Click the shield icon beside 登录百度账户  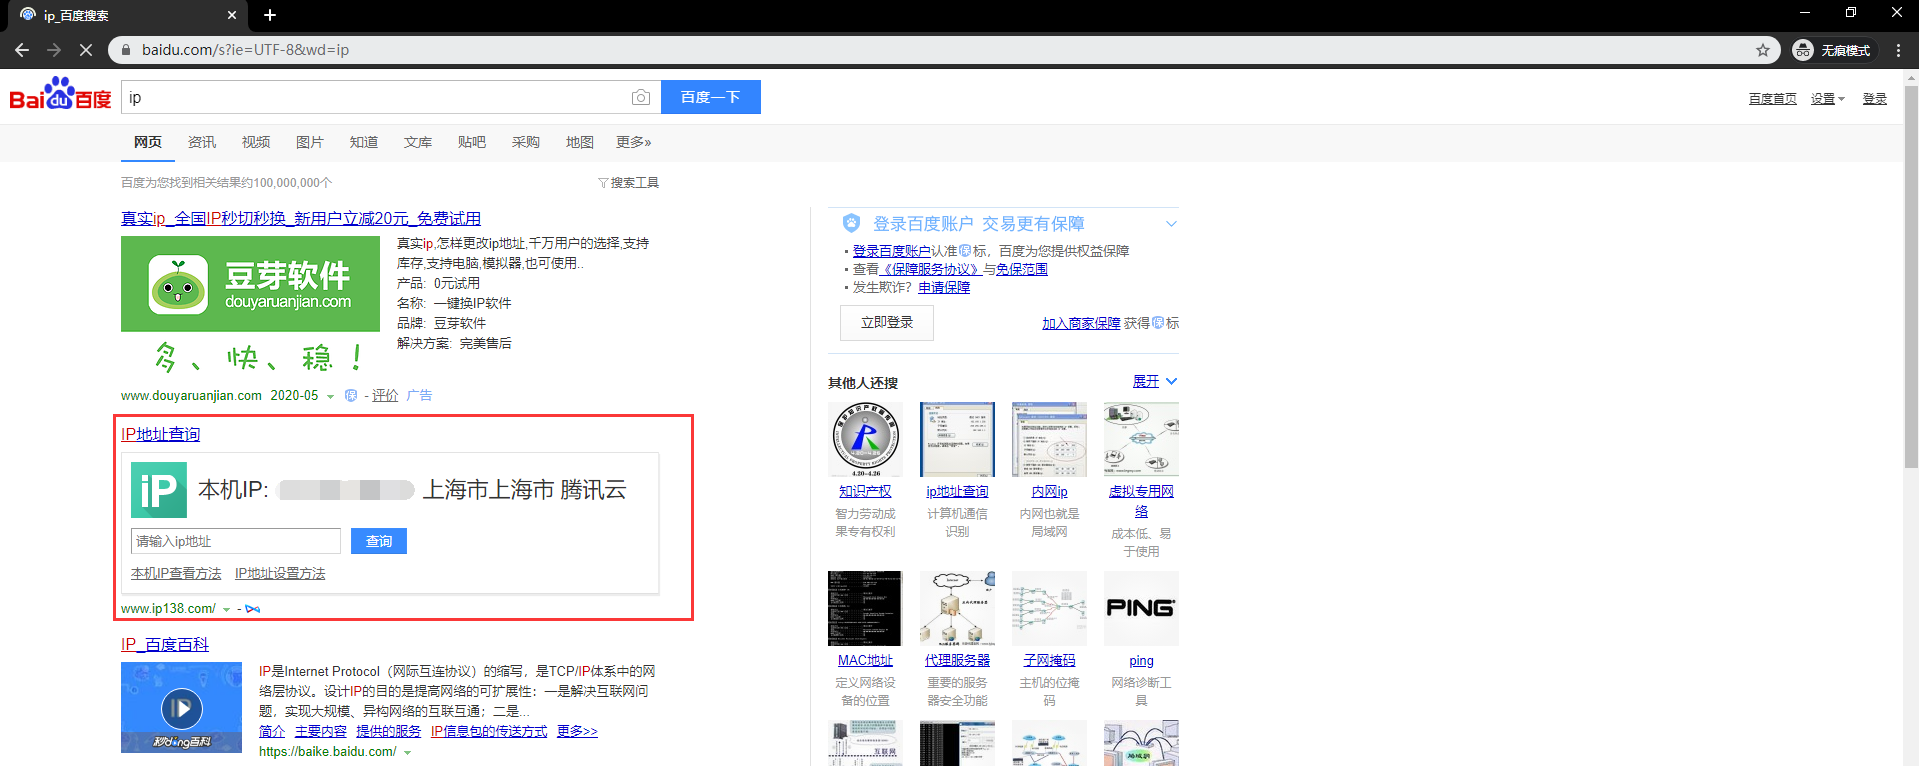(x=851, y=223)
